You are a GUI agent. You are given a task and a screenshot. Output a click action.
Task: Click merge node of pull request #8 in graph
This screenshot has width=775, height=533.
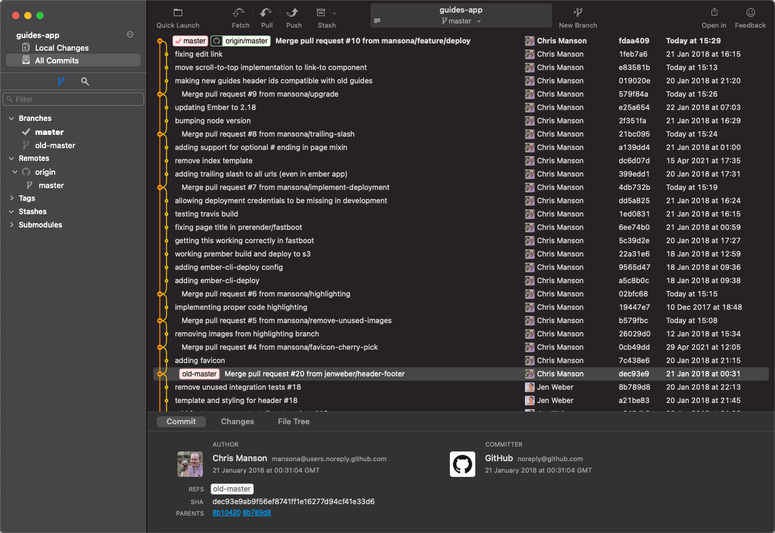[x=160, y=134]
